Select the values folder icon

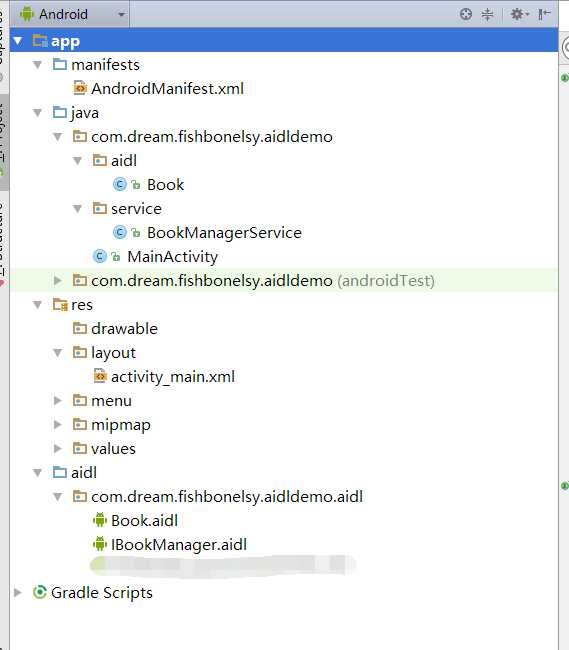[x=80, y=449]
